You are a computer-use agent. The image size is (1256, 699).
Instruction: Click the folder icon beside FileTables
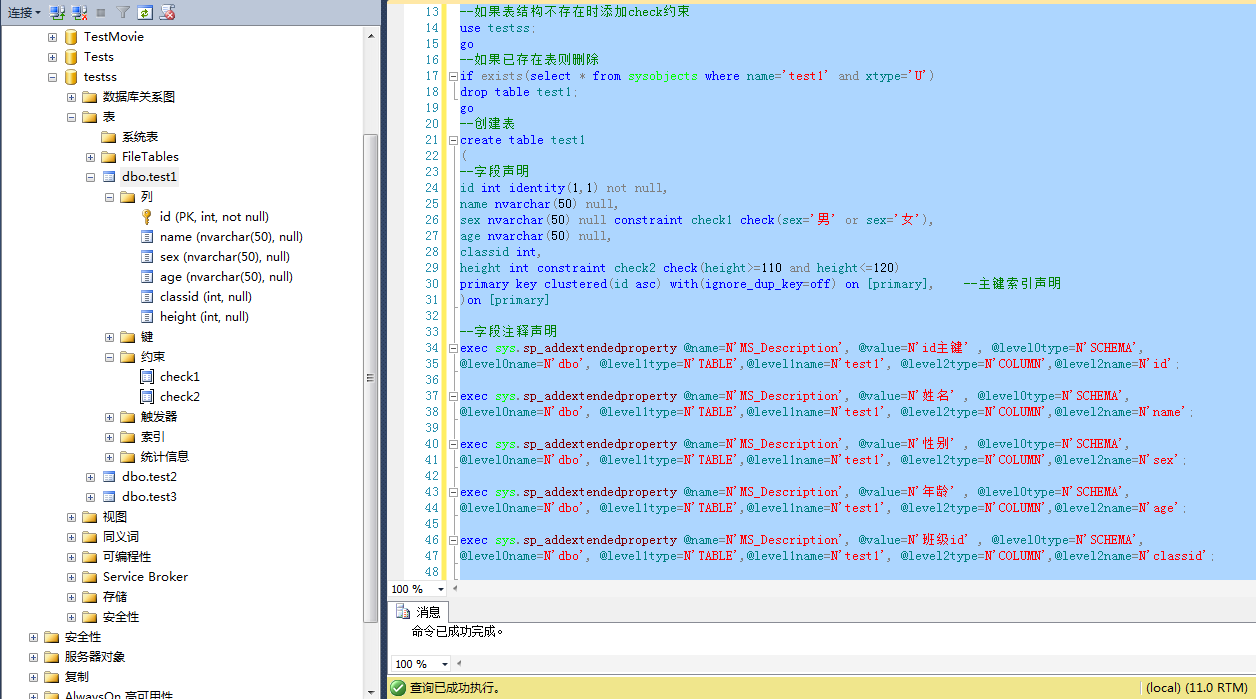109,157
